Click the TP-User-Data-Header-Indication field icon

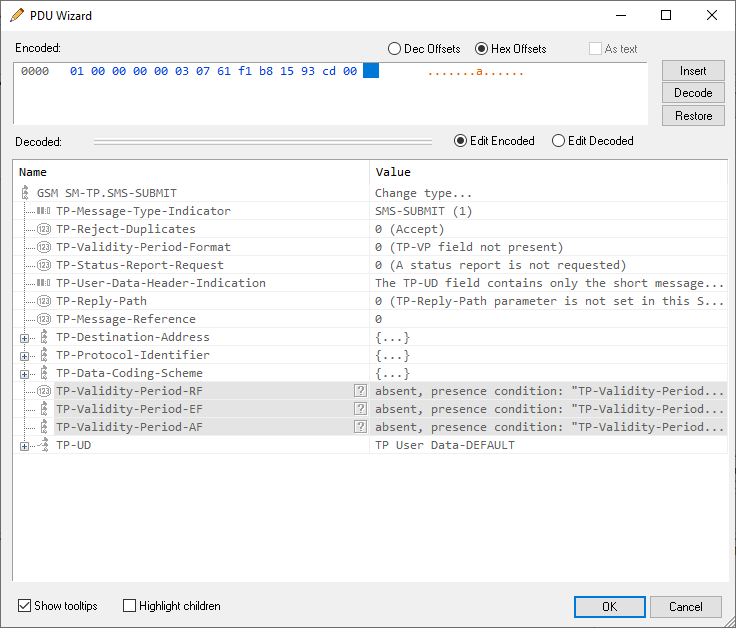pos(44,283)
